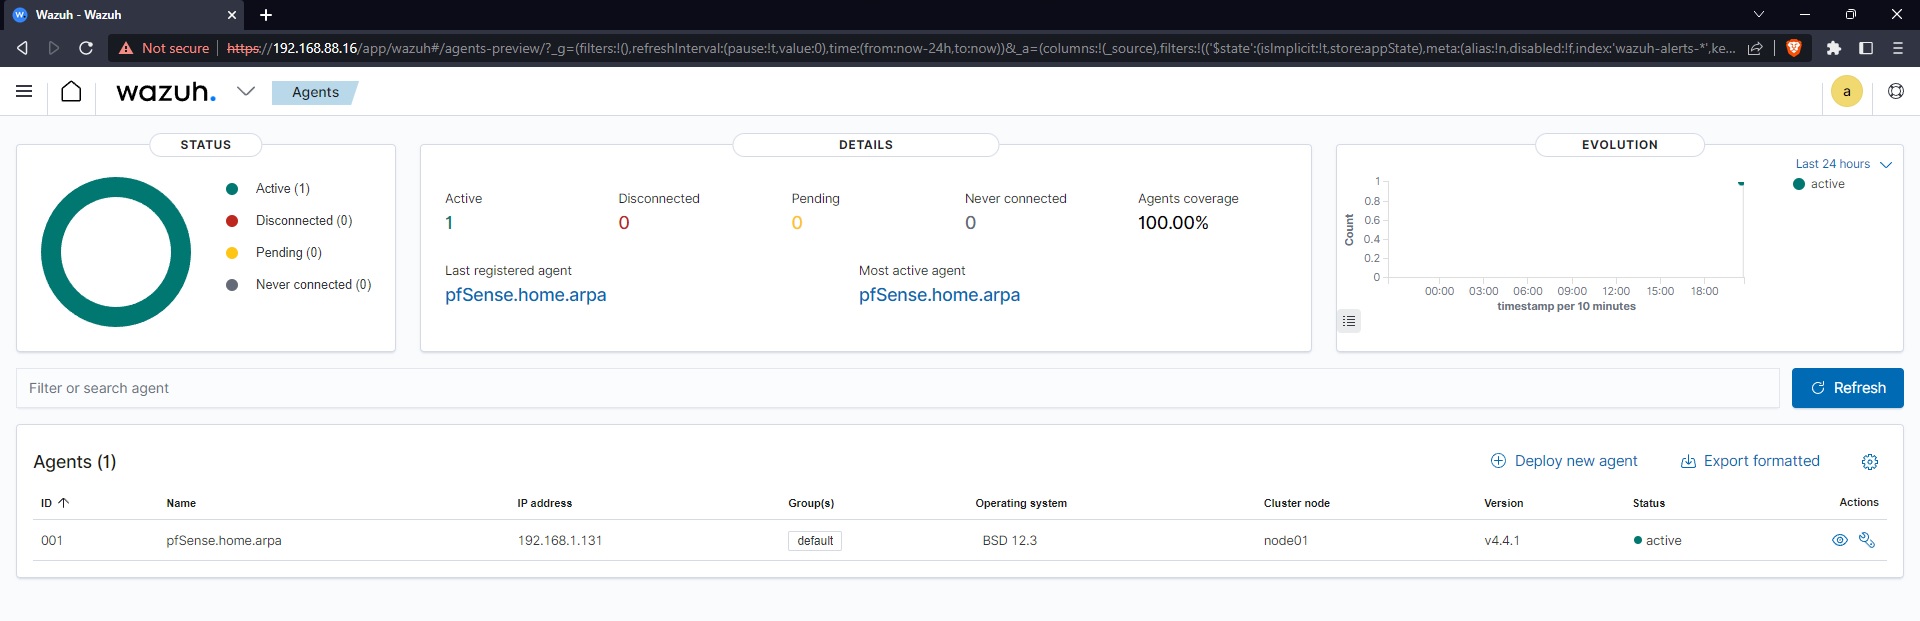Click the 192.168.1.131 IP cell

560,541
